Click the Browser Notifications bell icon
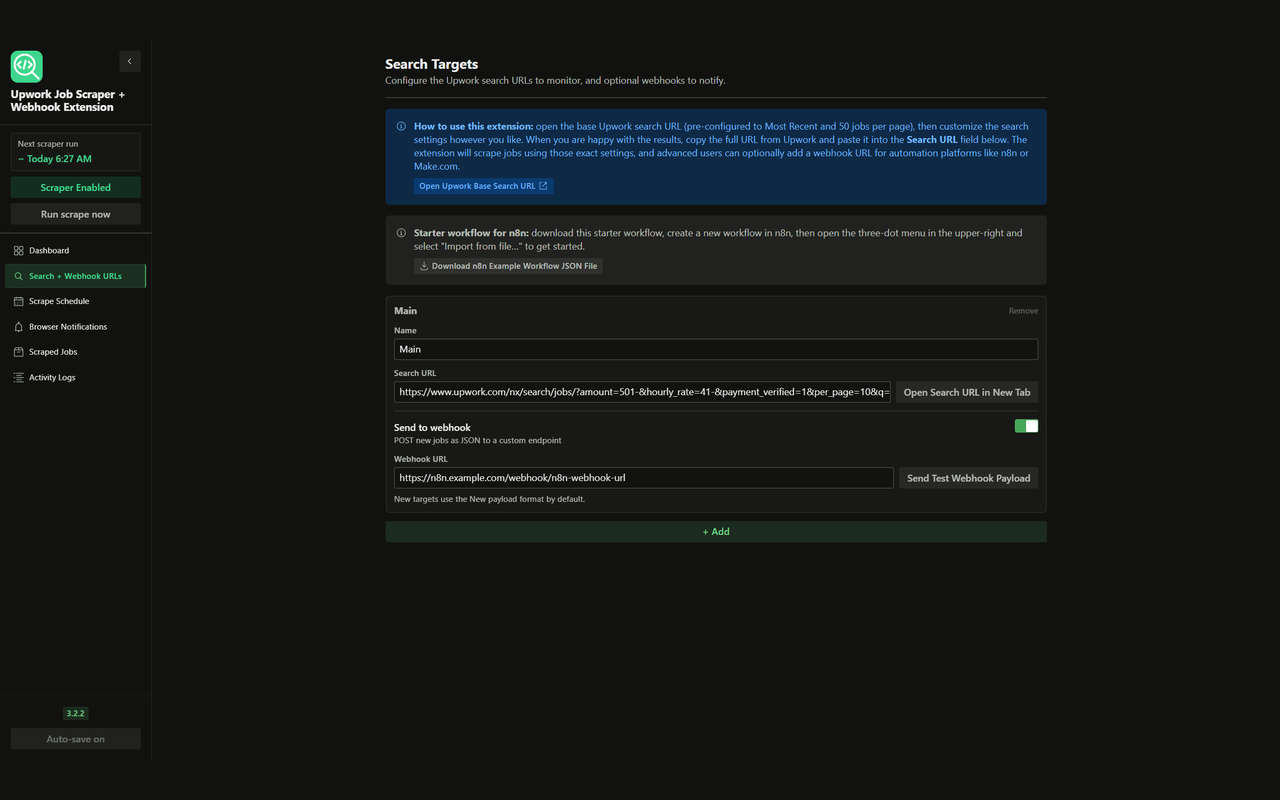 click(x=19, y=327)
